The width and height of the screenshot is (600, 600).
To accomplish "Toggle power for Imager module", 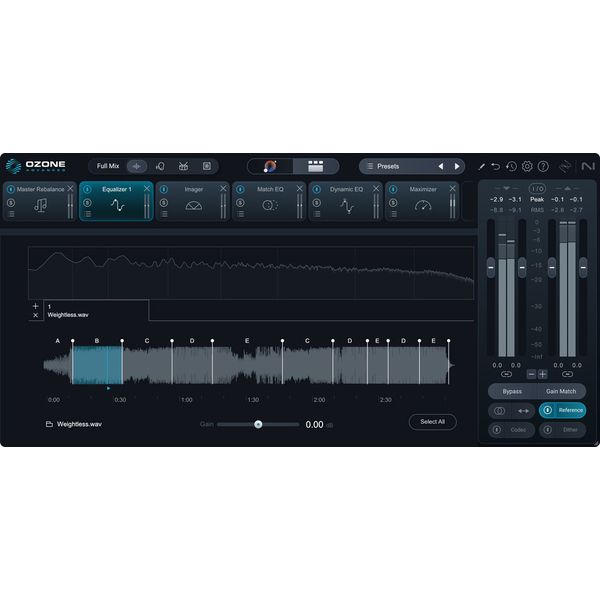I will 164,189.
